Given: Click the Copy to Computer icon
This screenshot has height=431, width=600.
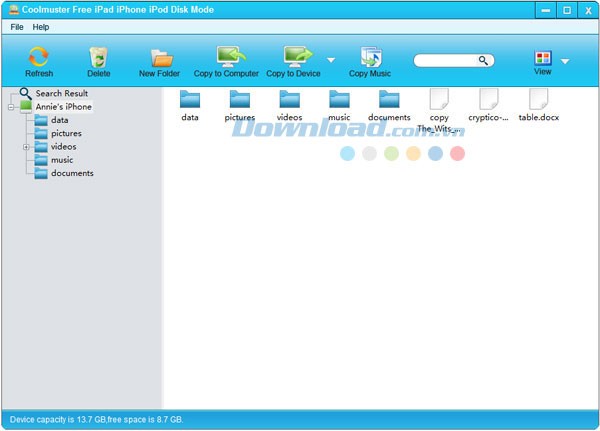Looking at the screenshot, I should pos(226,56).
